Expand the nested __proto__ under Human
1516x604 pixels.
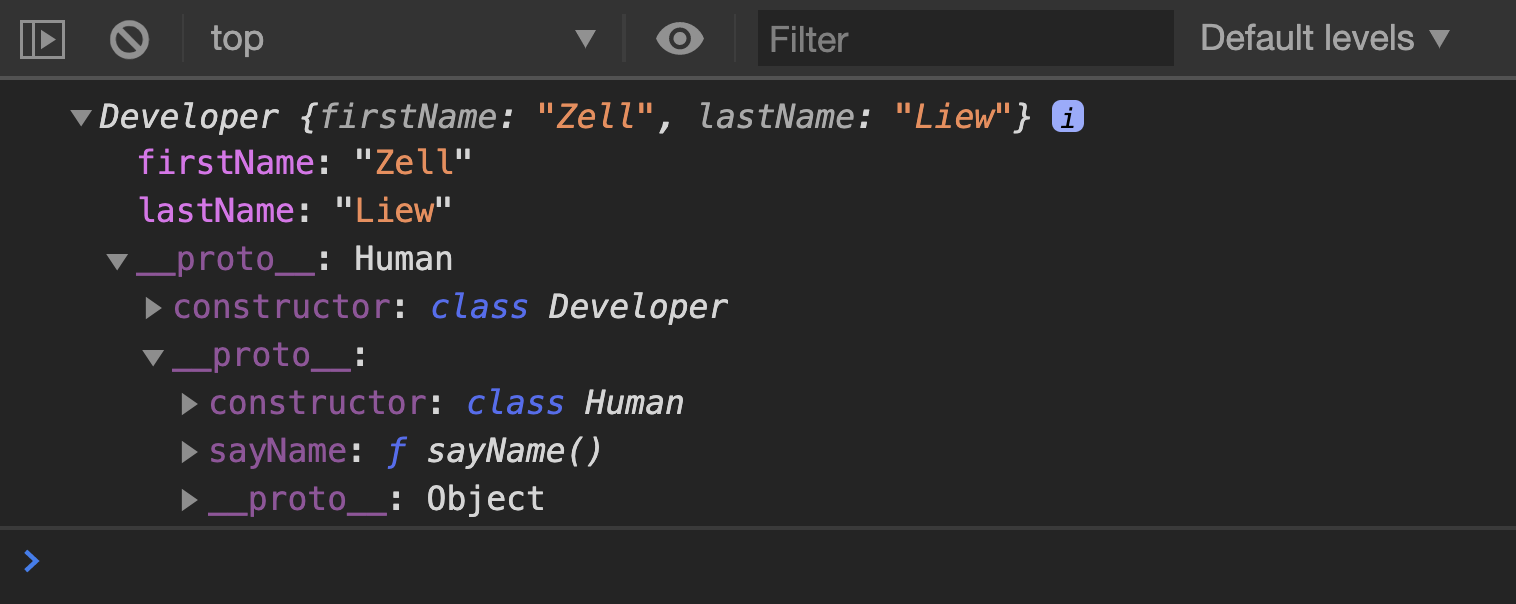pyautogui.click(x=152, y=355)
